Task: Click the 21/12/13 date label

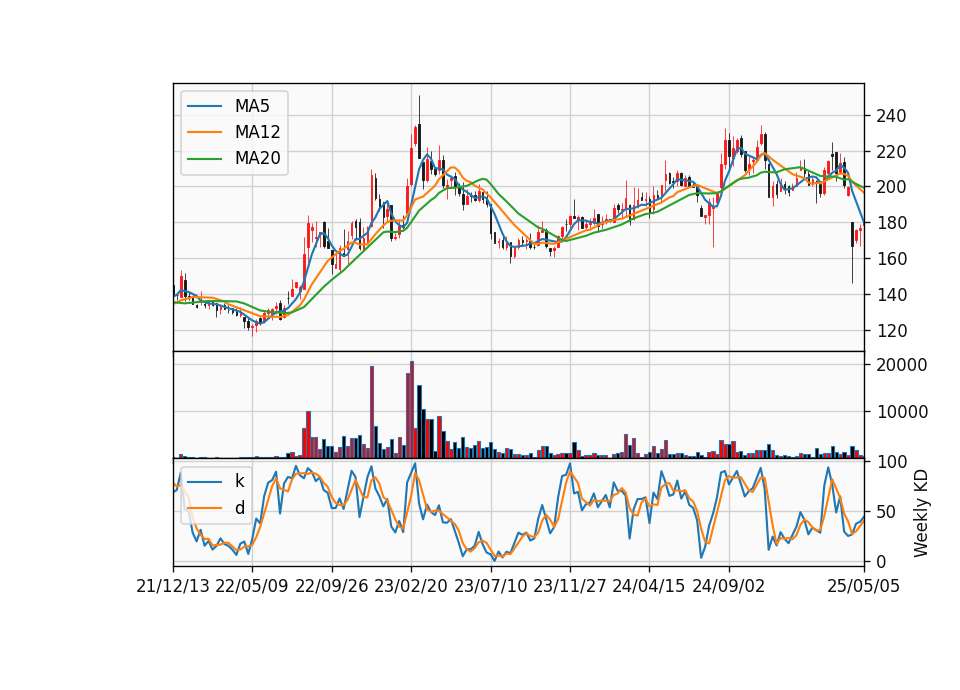Action: pyautogui.click(x=173, y=586)
